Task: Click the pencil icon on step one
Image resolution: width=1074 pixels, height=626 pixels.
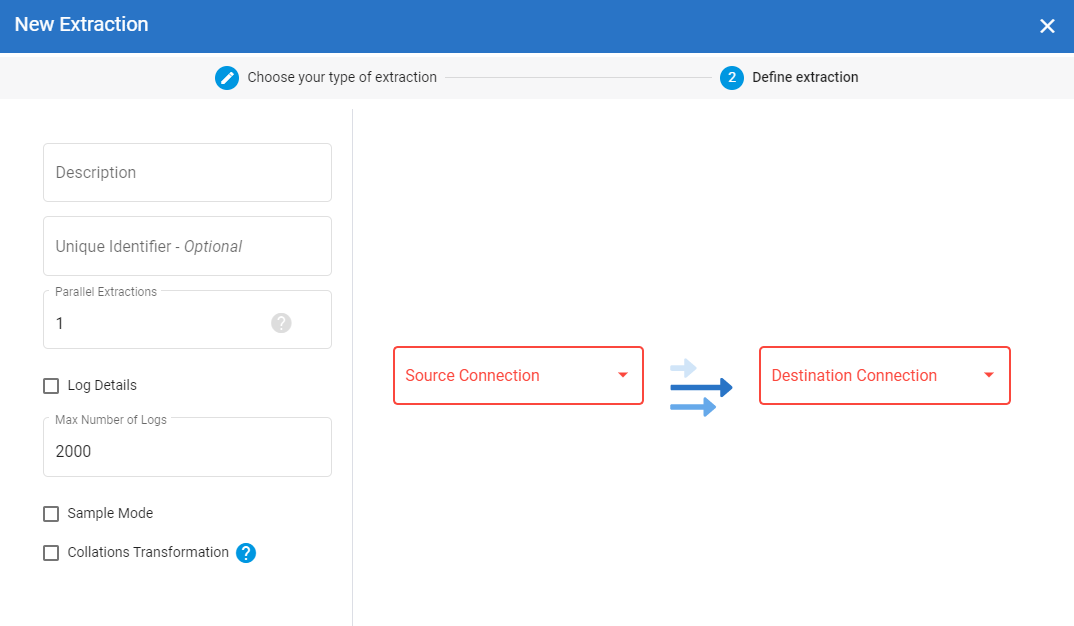Action: click(x=227, y=77)
